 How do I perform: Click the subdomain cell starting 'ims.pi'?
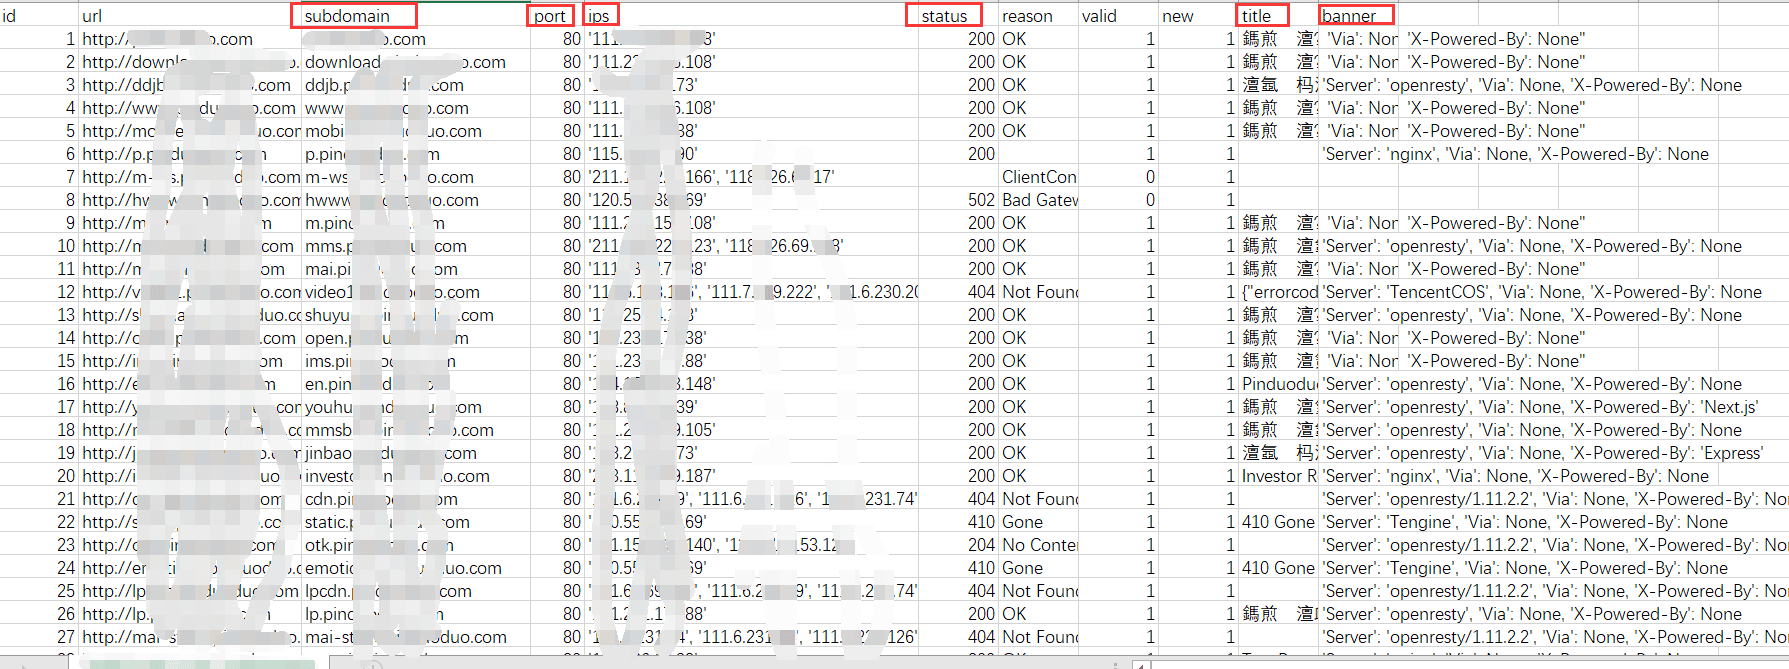tap(415, 361)
